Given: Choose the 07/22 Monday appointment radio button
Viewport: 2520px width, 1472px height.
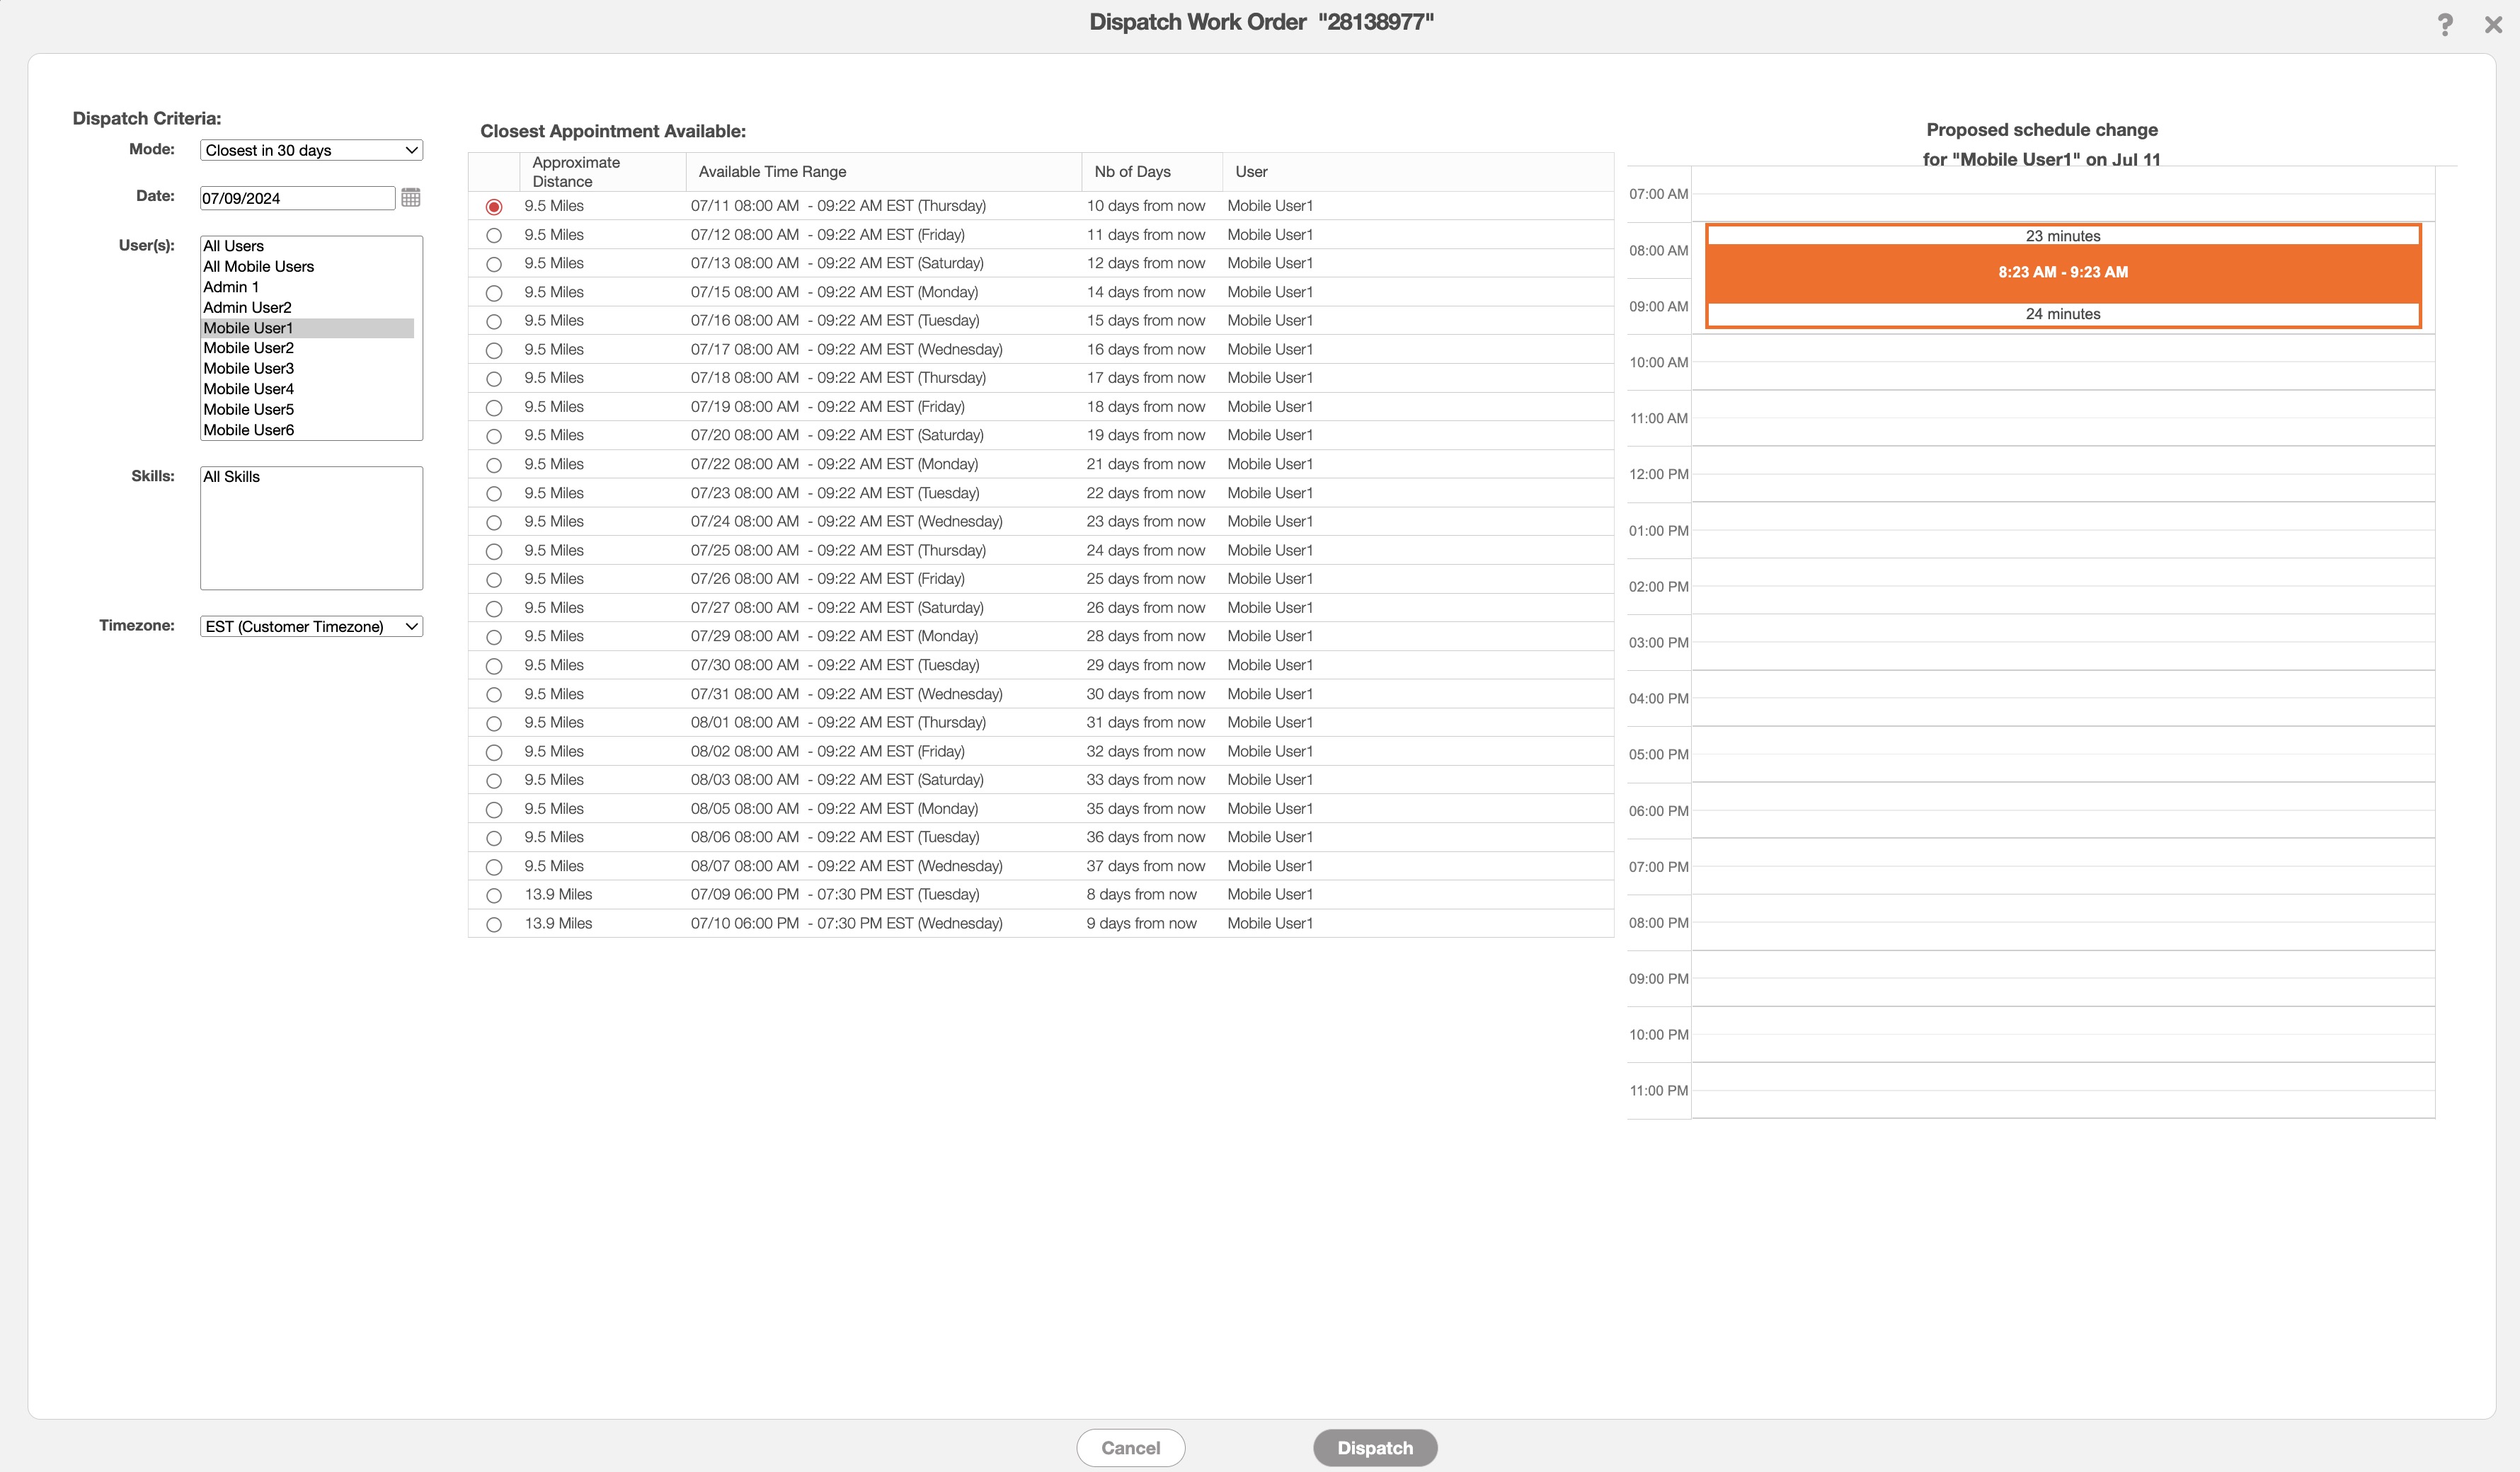Looking at the screenshot, I should [x=494, y=466].
